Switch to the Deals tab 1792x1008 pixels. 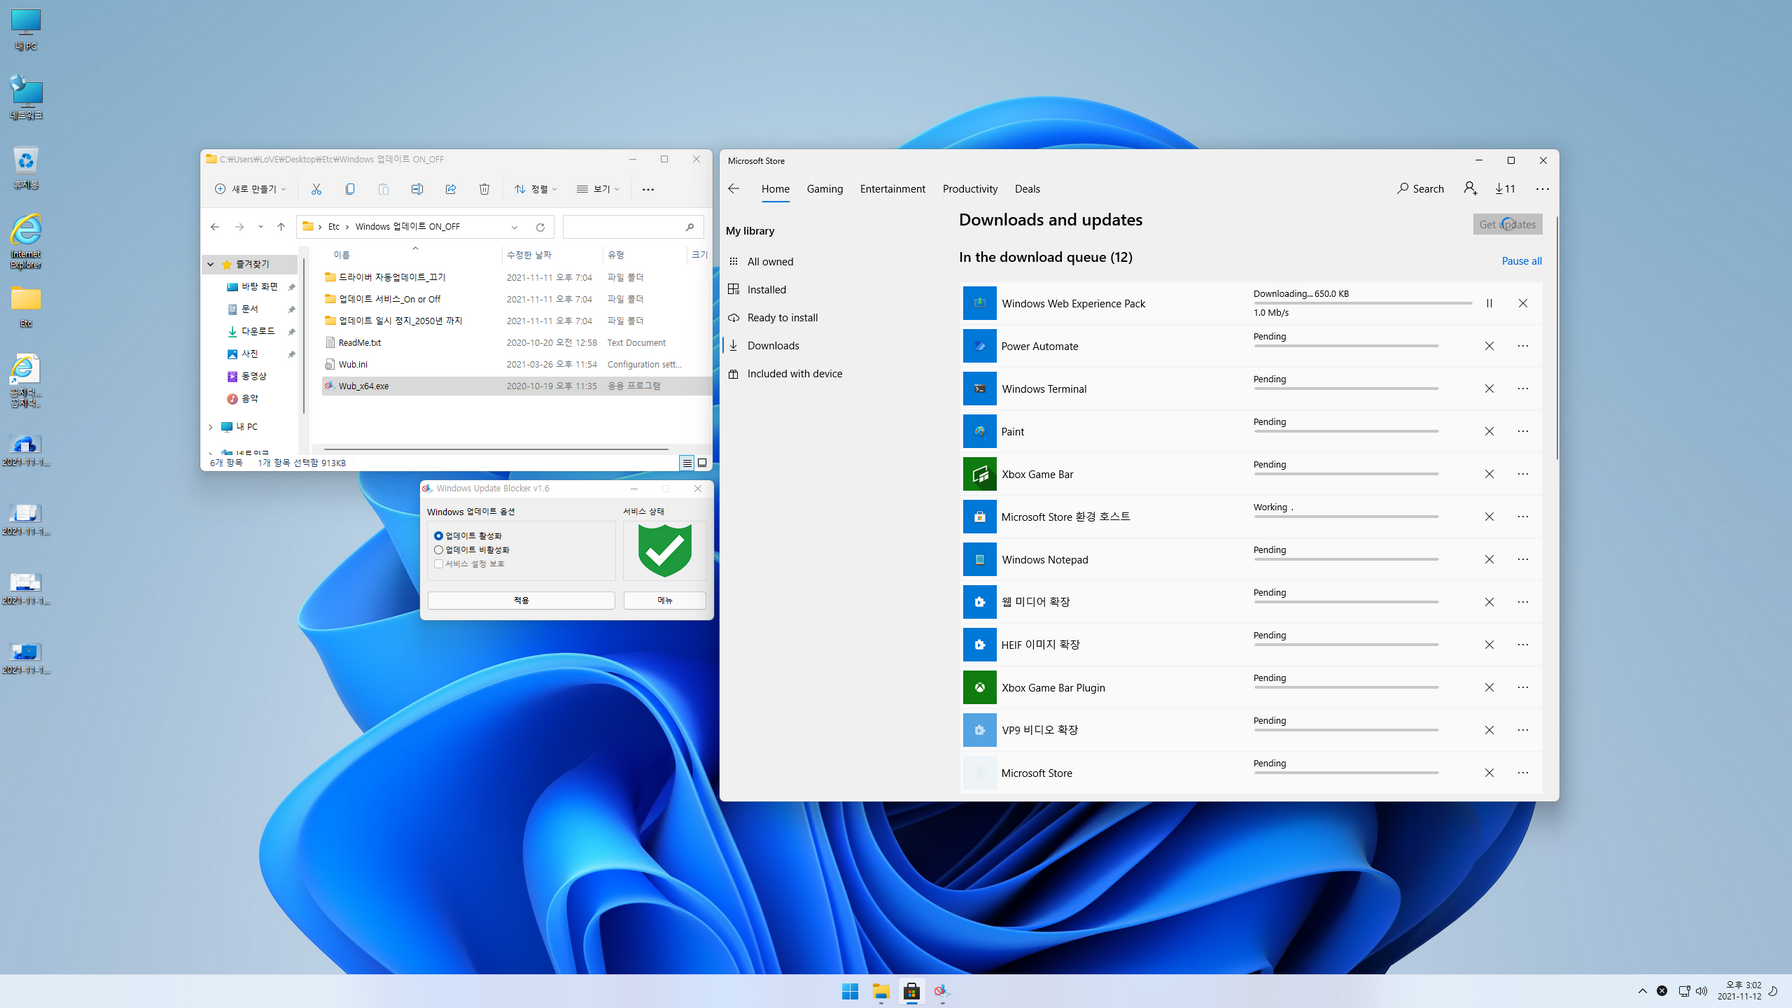click(x=1027, y=189)
